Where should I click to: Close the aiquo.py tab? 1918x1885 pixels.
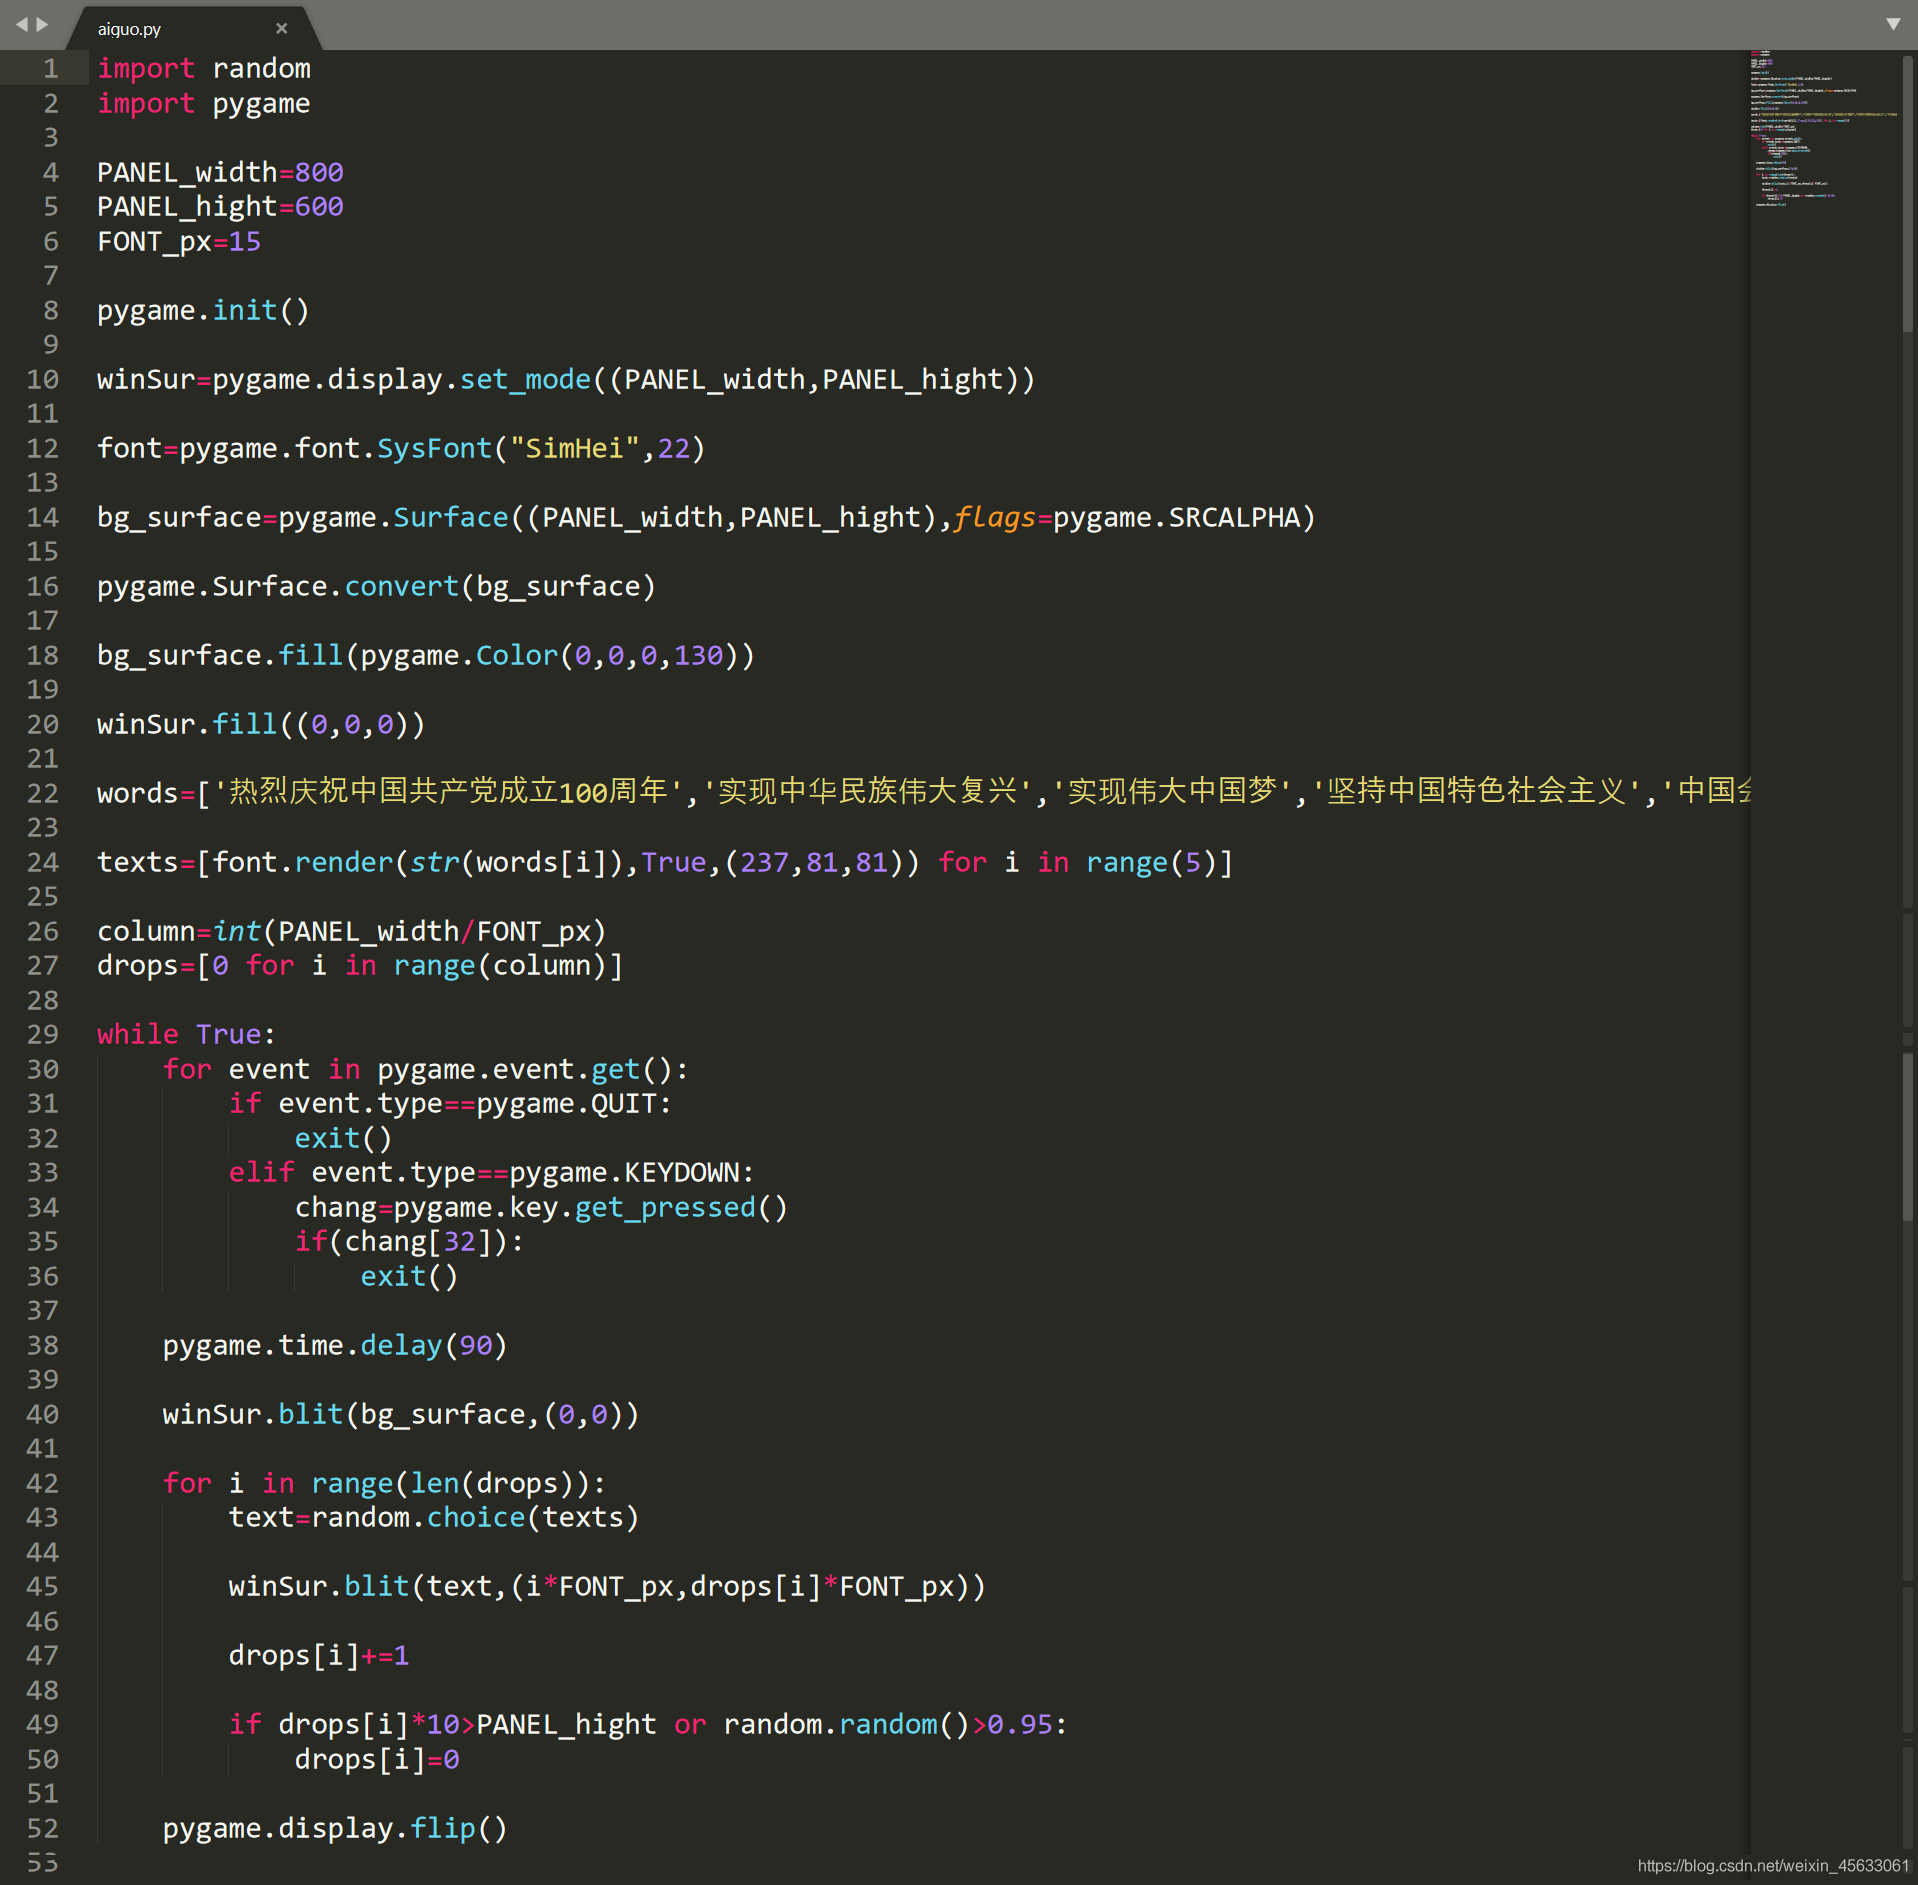pos(282,28)
